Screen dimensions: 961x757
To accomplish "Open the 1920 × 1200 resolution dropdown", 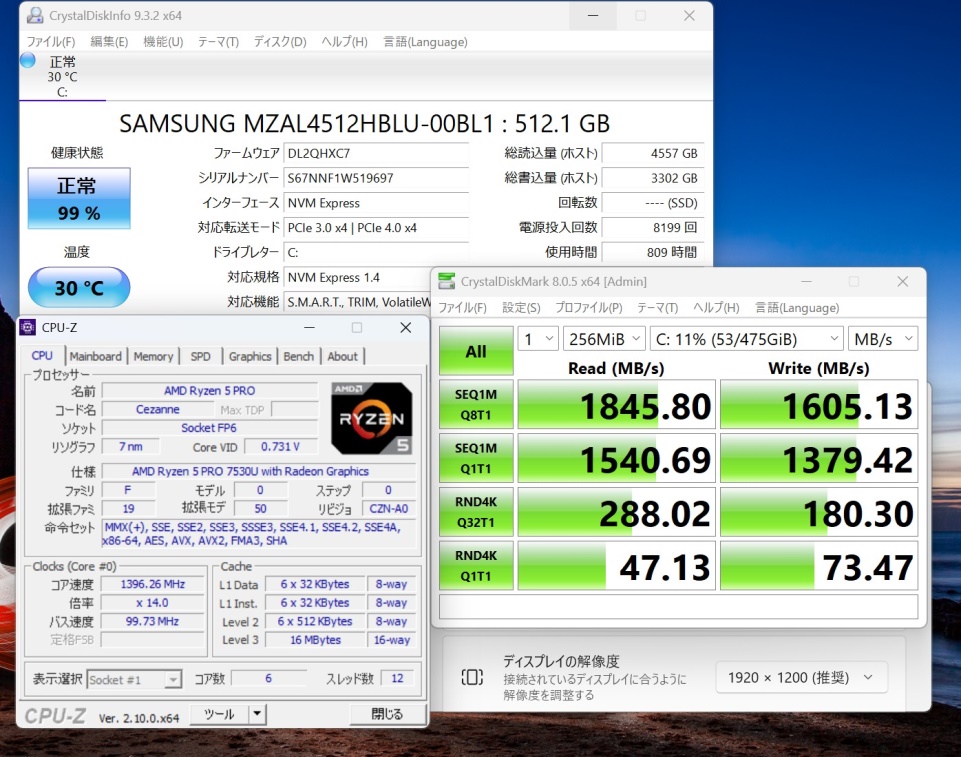I will click(801, 677).
